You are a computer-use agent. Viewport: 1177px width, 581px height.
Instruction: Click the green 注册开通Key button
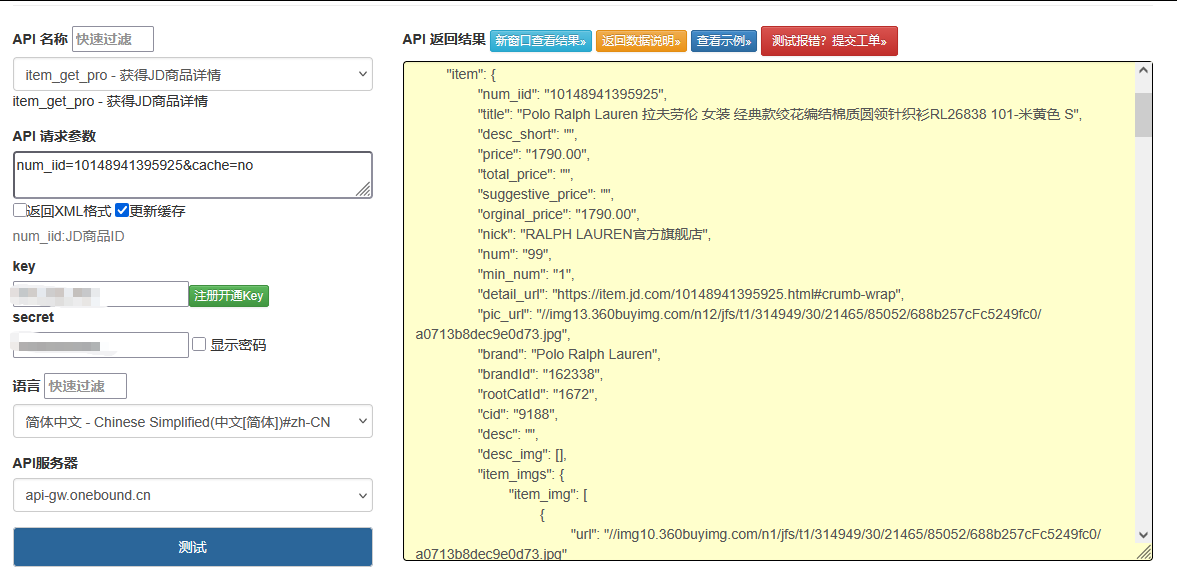[x=230, y=295]
